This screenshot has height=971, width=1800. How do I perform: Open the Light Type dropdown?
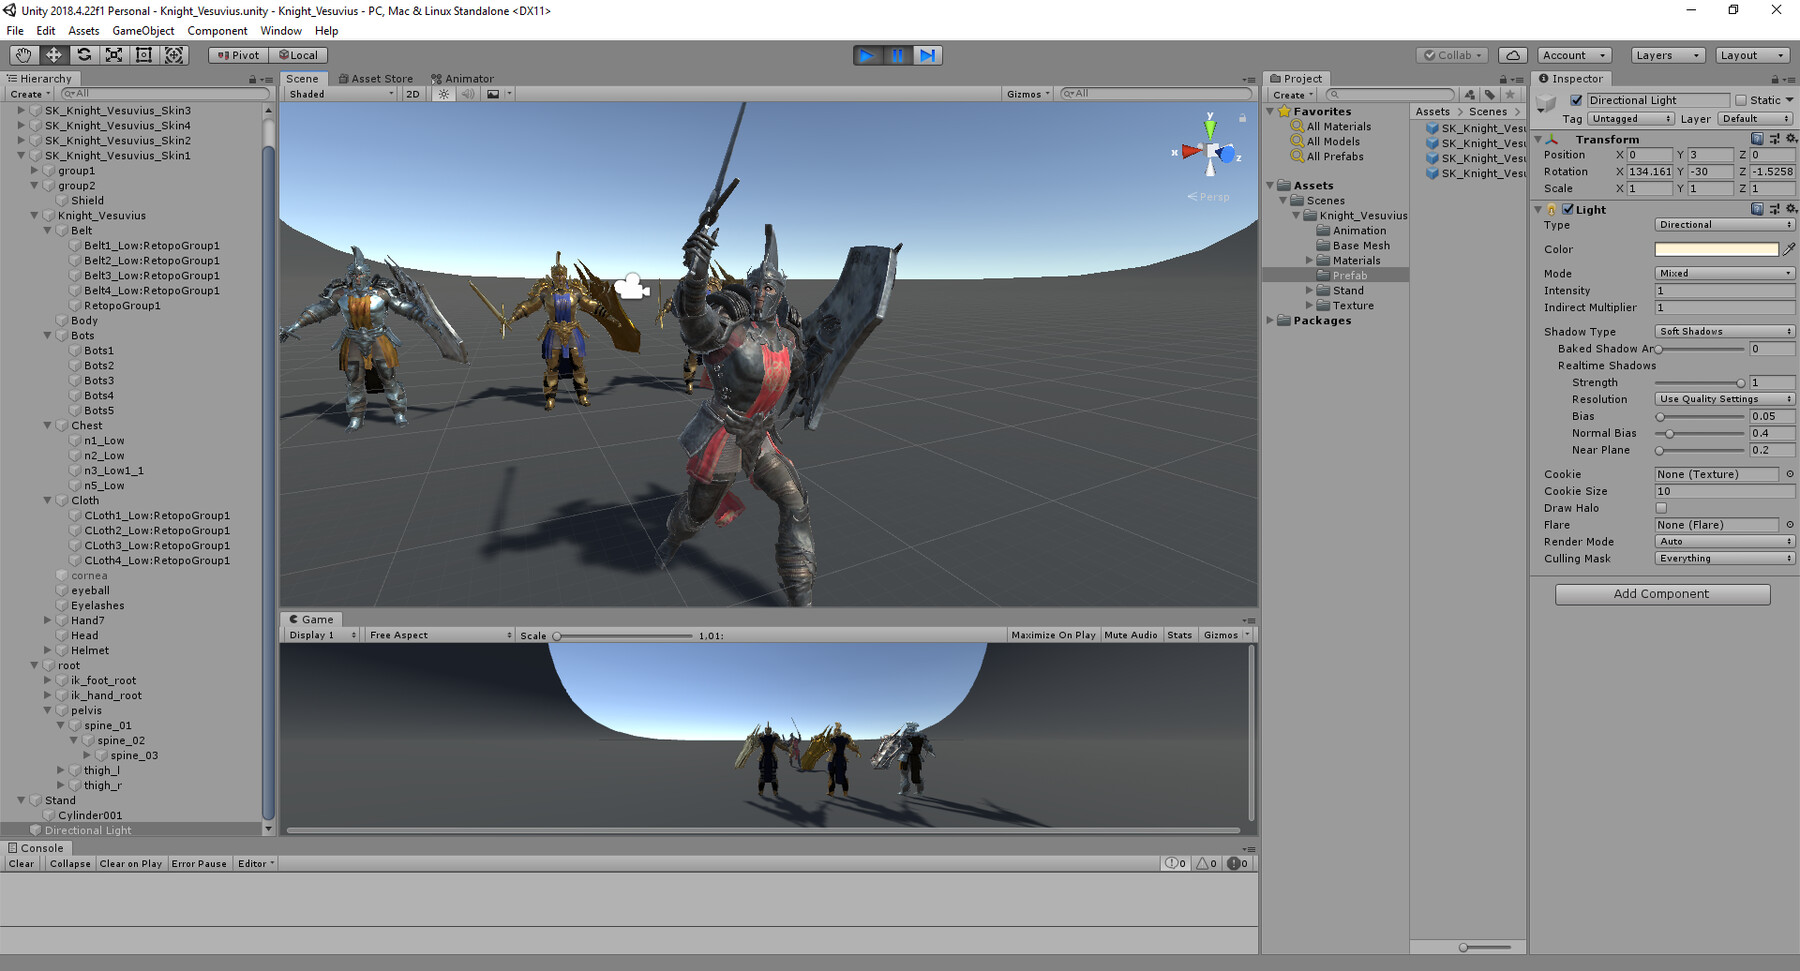click(x=1725, y=225)
